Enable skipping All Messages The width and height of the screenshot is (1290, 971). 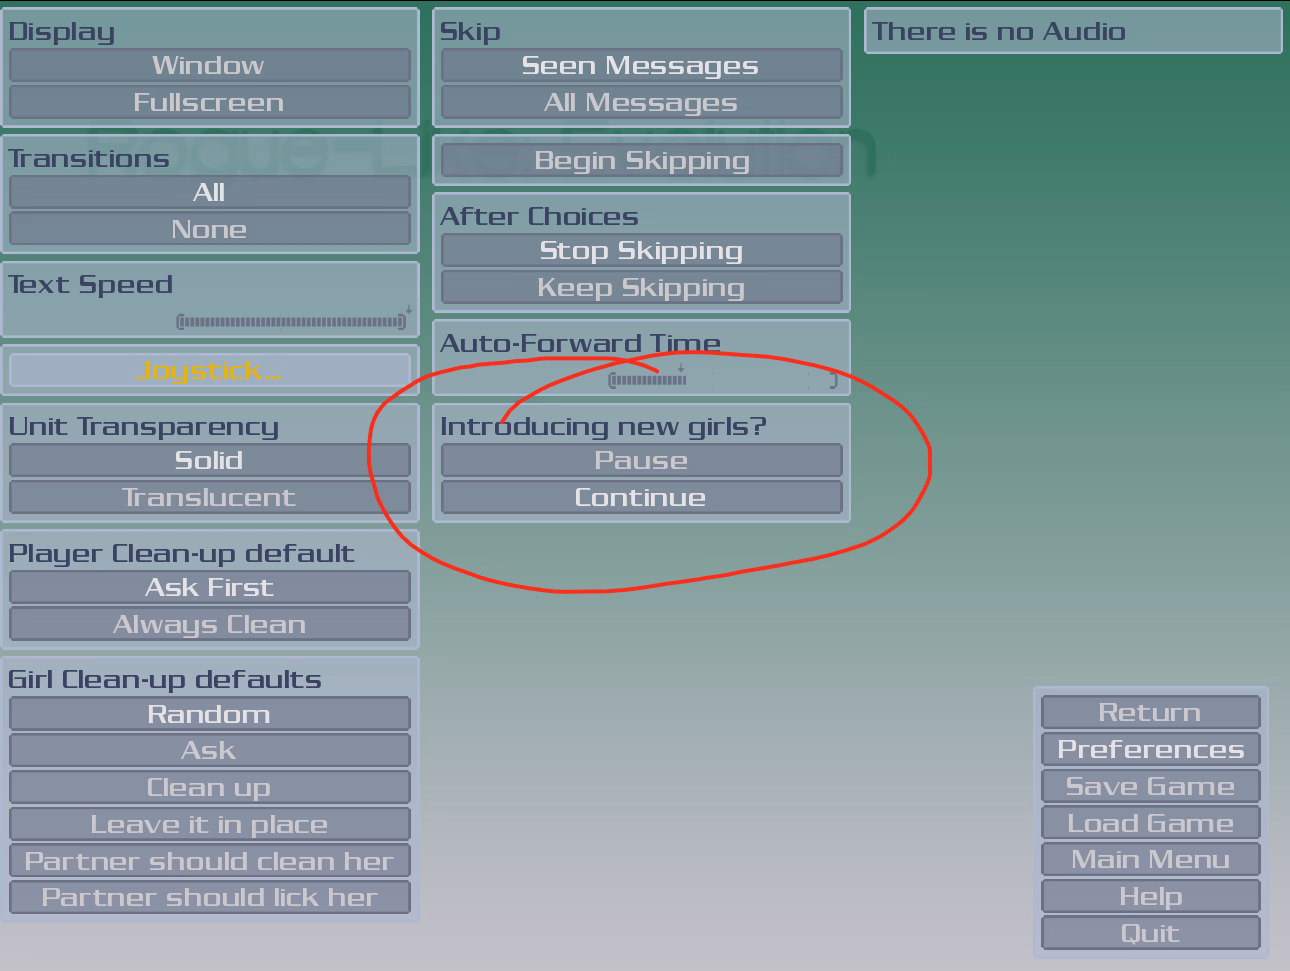641,102
